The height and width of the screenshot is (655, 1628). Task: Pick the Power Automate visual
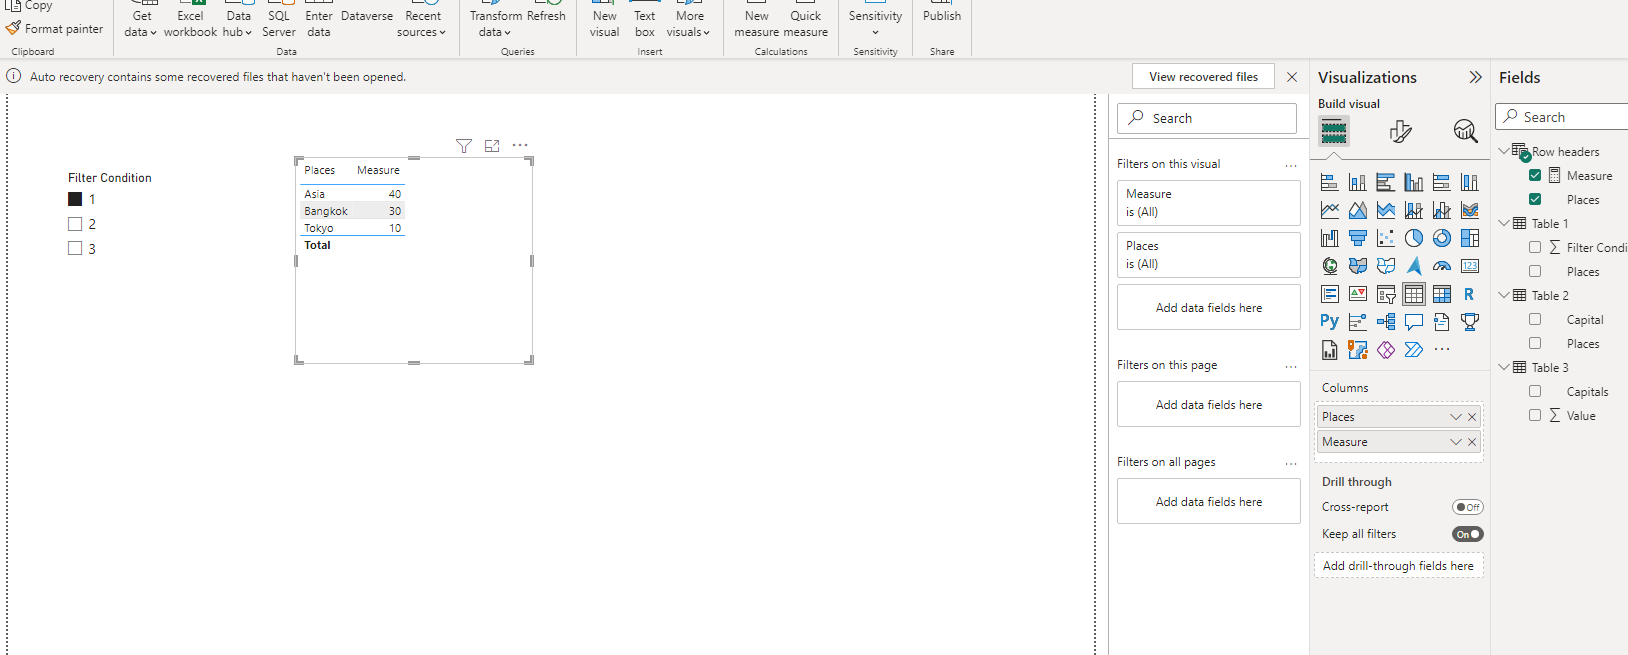pyautogui.click(x=1413, y=350)
